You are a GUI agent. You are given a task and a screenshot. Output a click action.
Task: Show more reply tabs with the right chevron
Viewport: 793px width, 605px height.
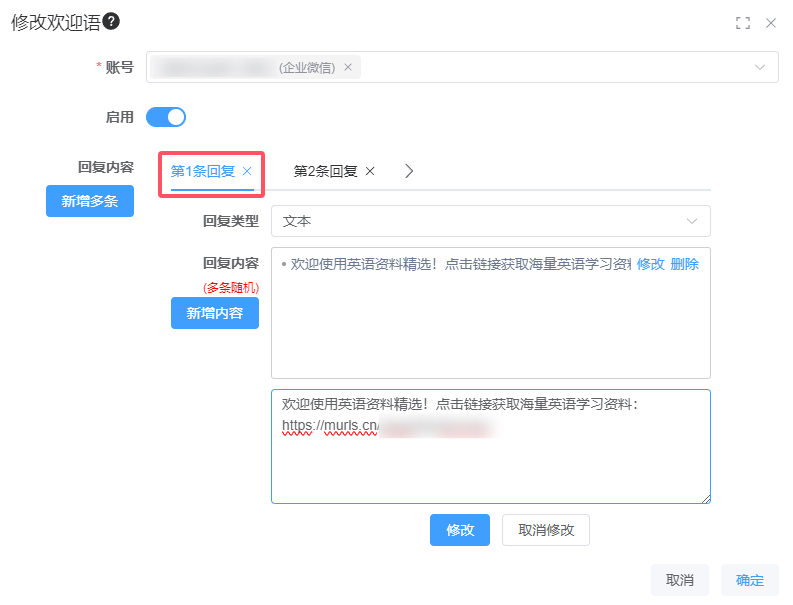click(409, 171)
